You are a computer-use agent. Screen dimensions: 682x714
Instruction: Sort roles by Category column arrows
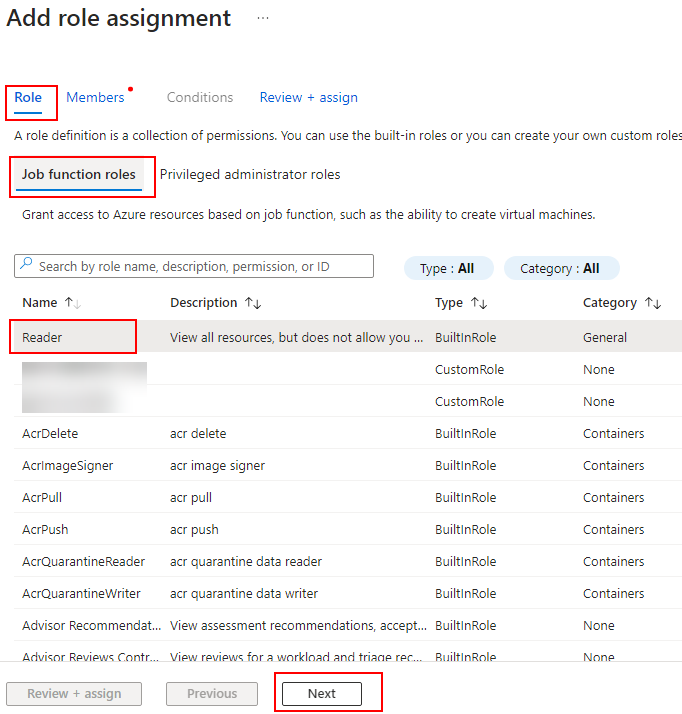click(x=653, y=303)
